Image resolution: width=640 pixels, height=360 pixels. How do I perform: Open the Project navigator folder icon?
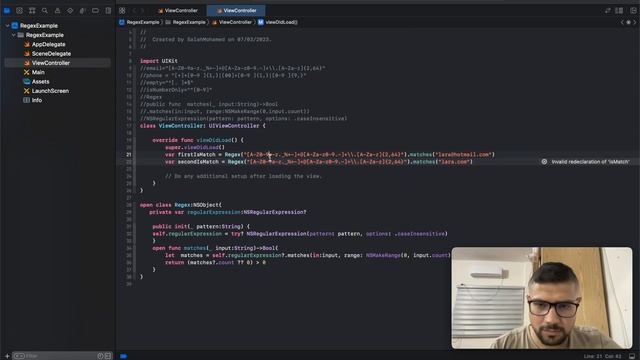(x=7, y=11)
